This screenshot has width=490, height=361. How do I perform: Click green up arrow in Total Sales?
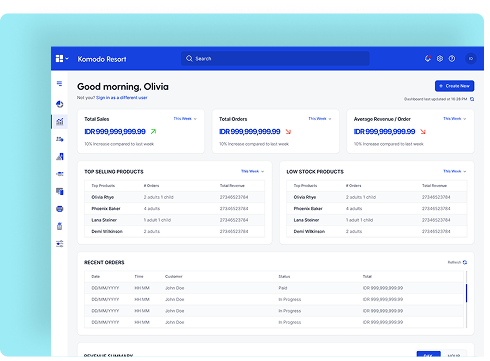pos(153,132)
